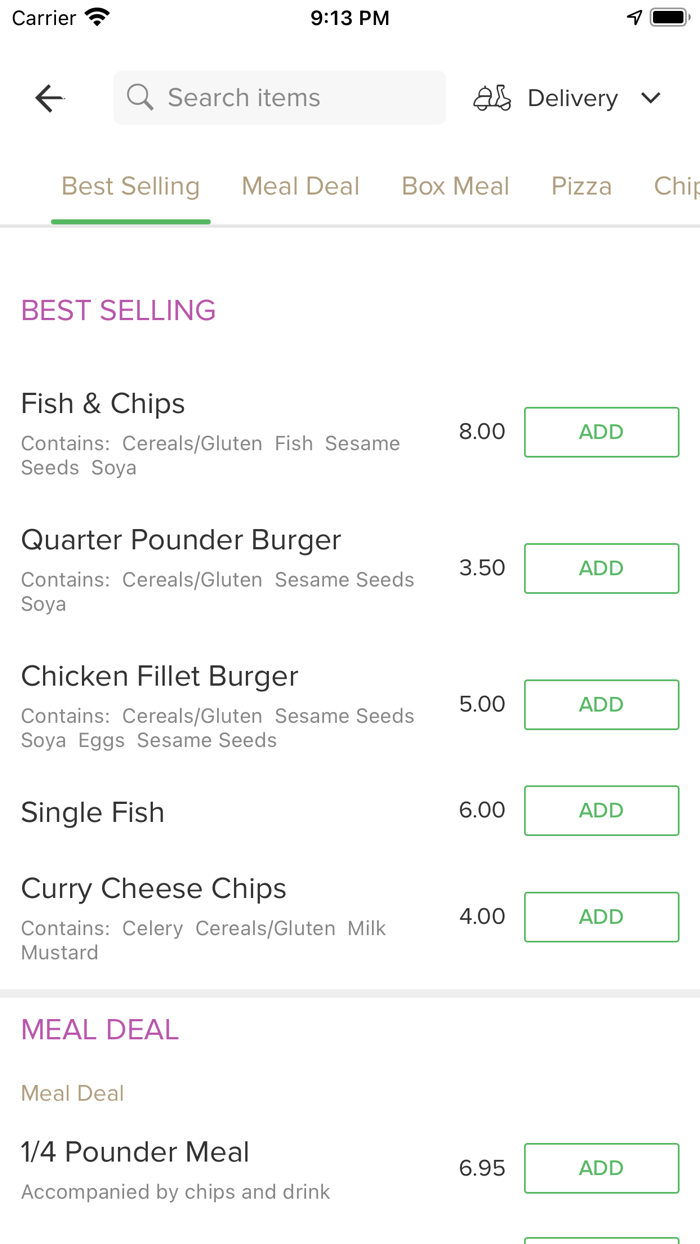This screenshot has height=1244, width=700.
Task: Add Fish & Chips to order
Action: point(601,432)
